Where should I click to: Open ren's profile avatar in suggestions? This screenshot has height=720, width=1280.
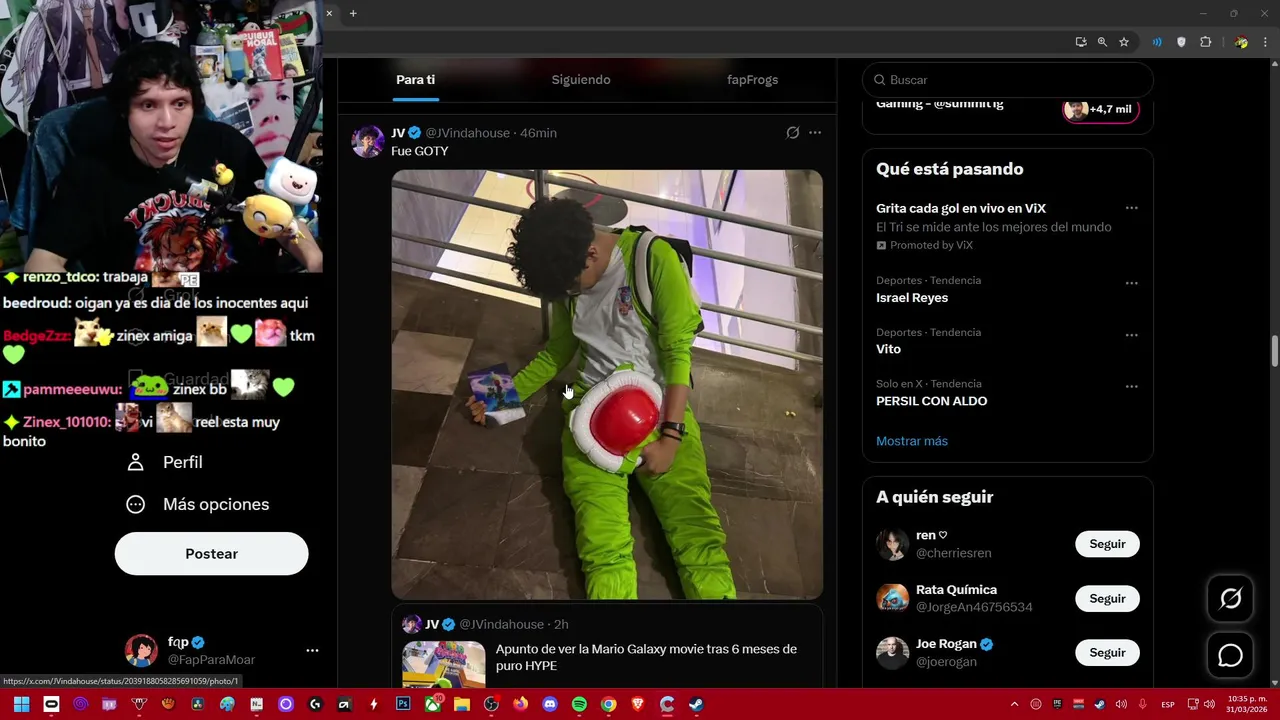click(x=892, y=544)
